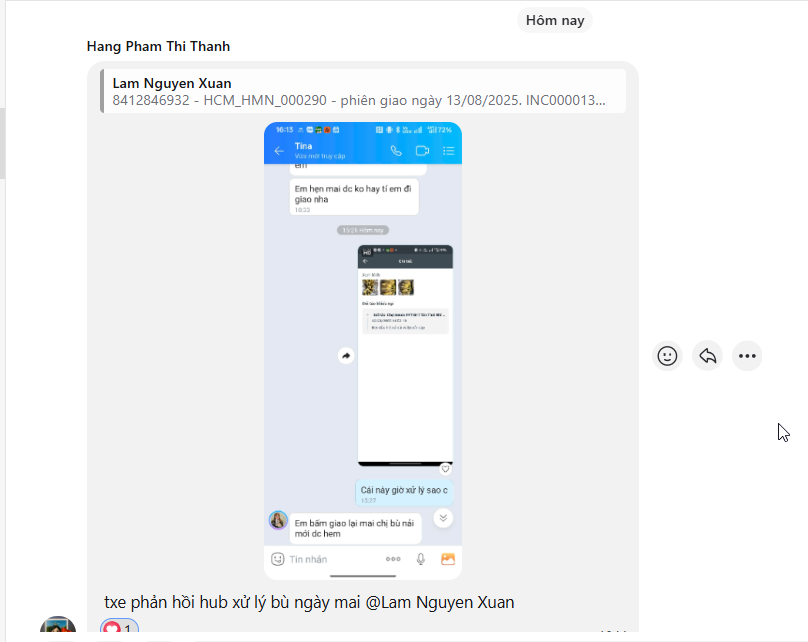Open the emoji reaction picker
The image size is (808, 642).
(x=667, y=356)
